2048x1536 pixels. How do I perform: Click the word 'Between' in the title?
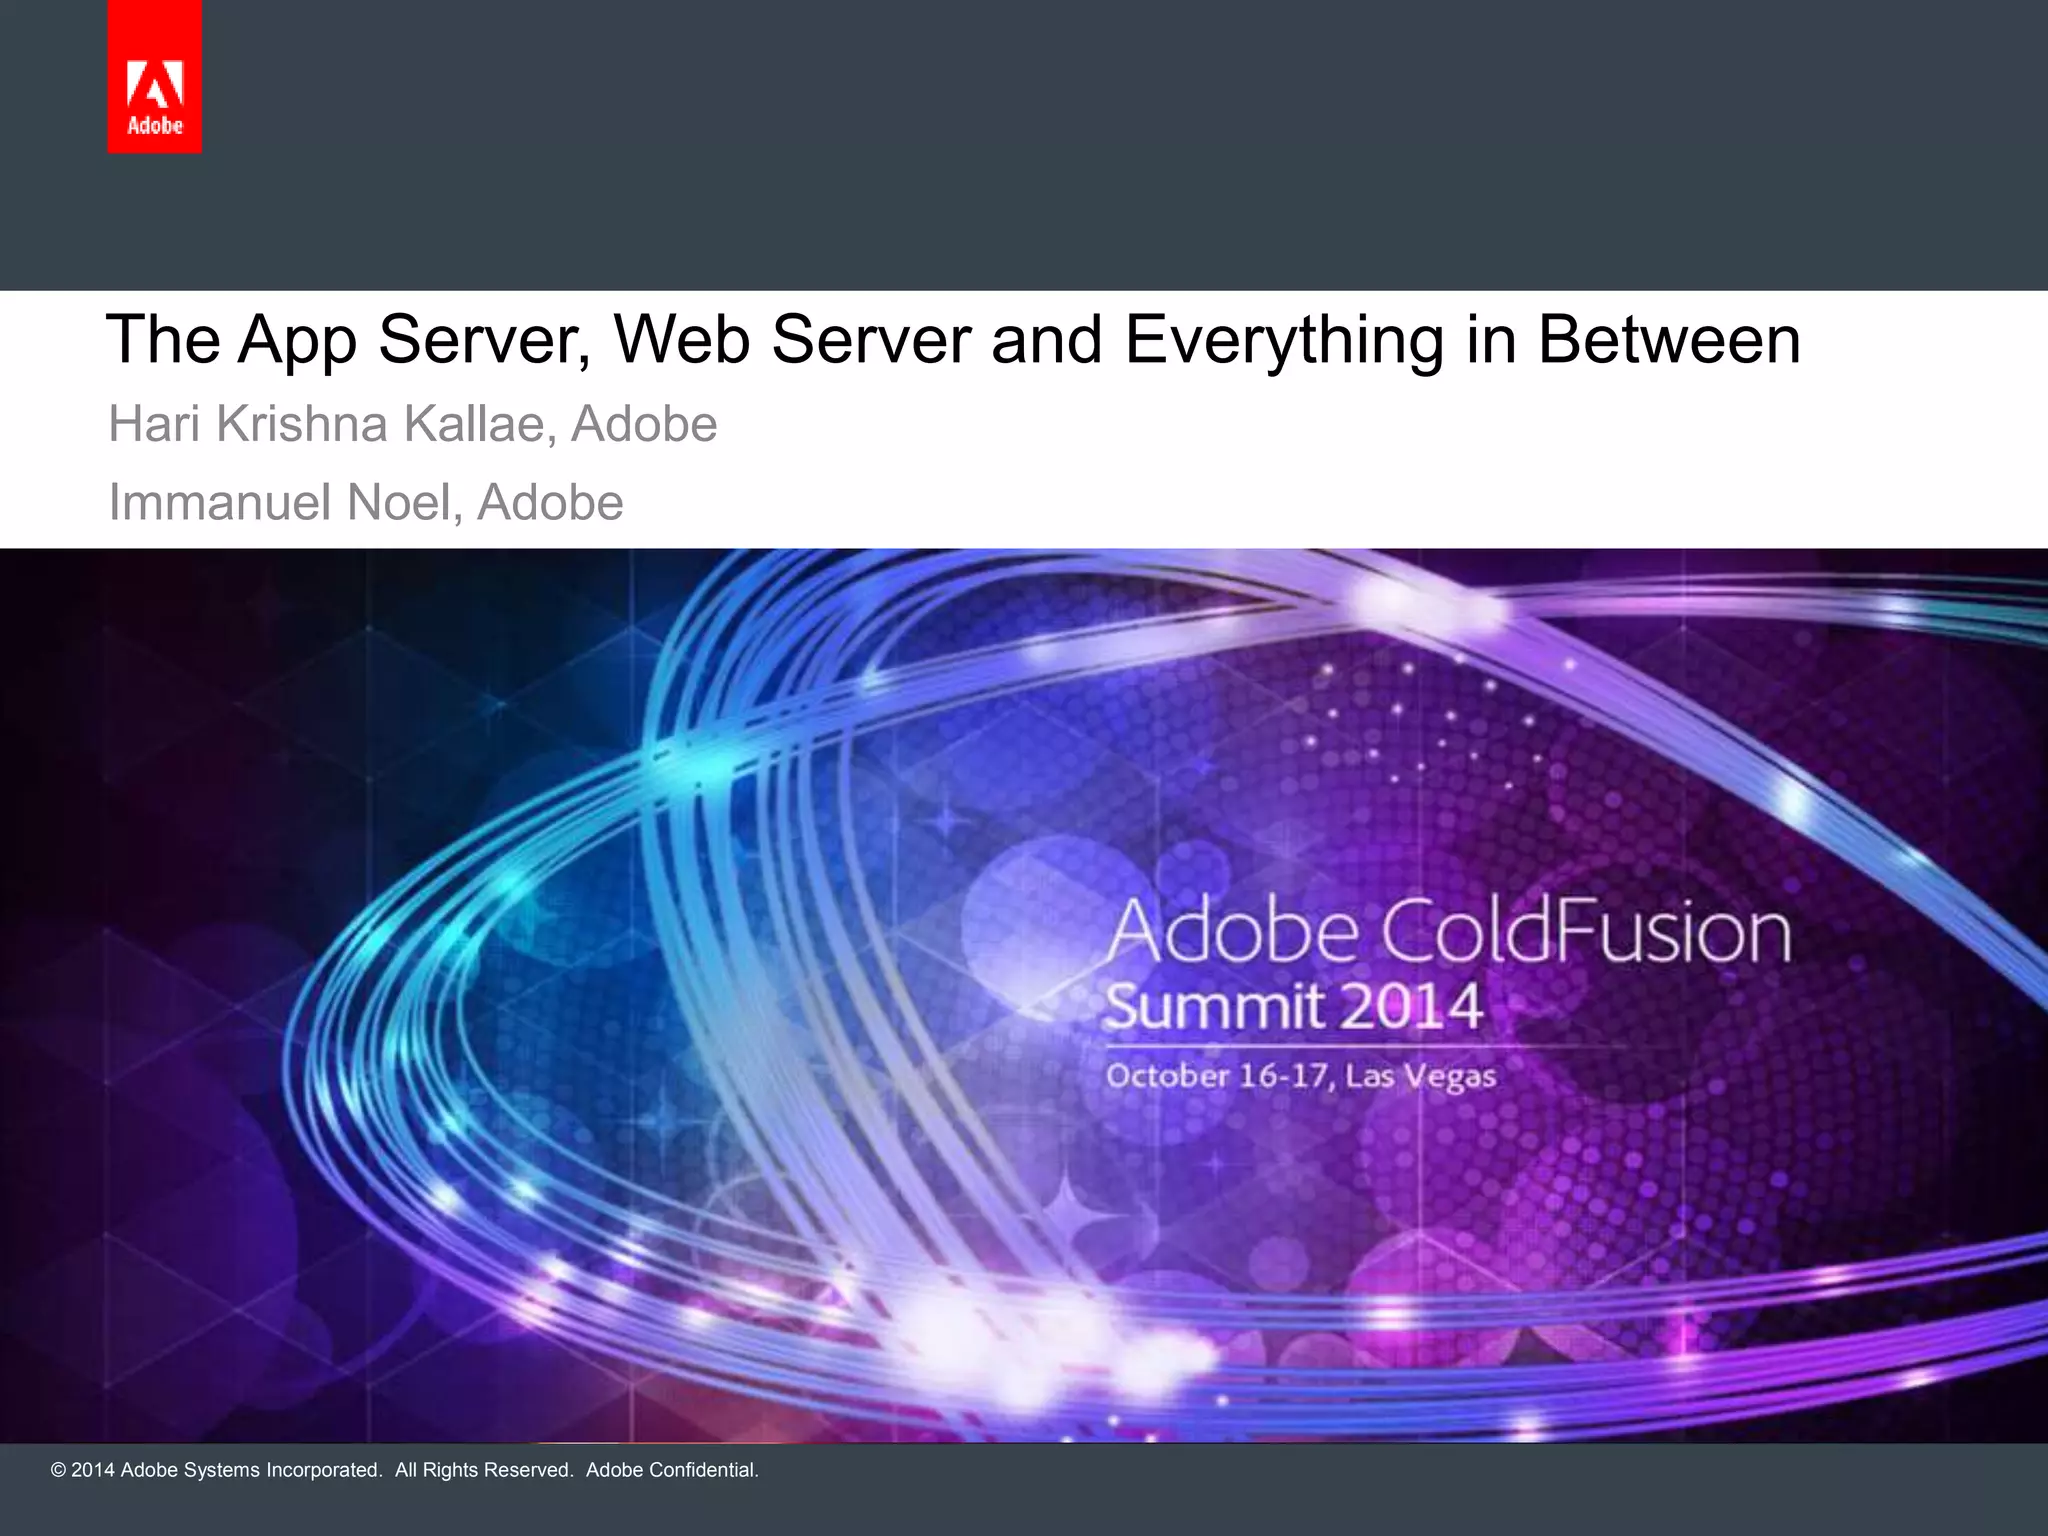click(x=1668, y=340)
